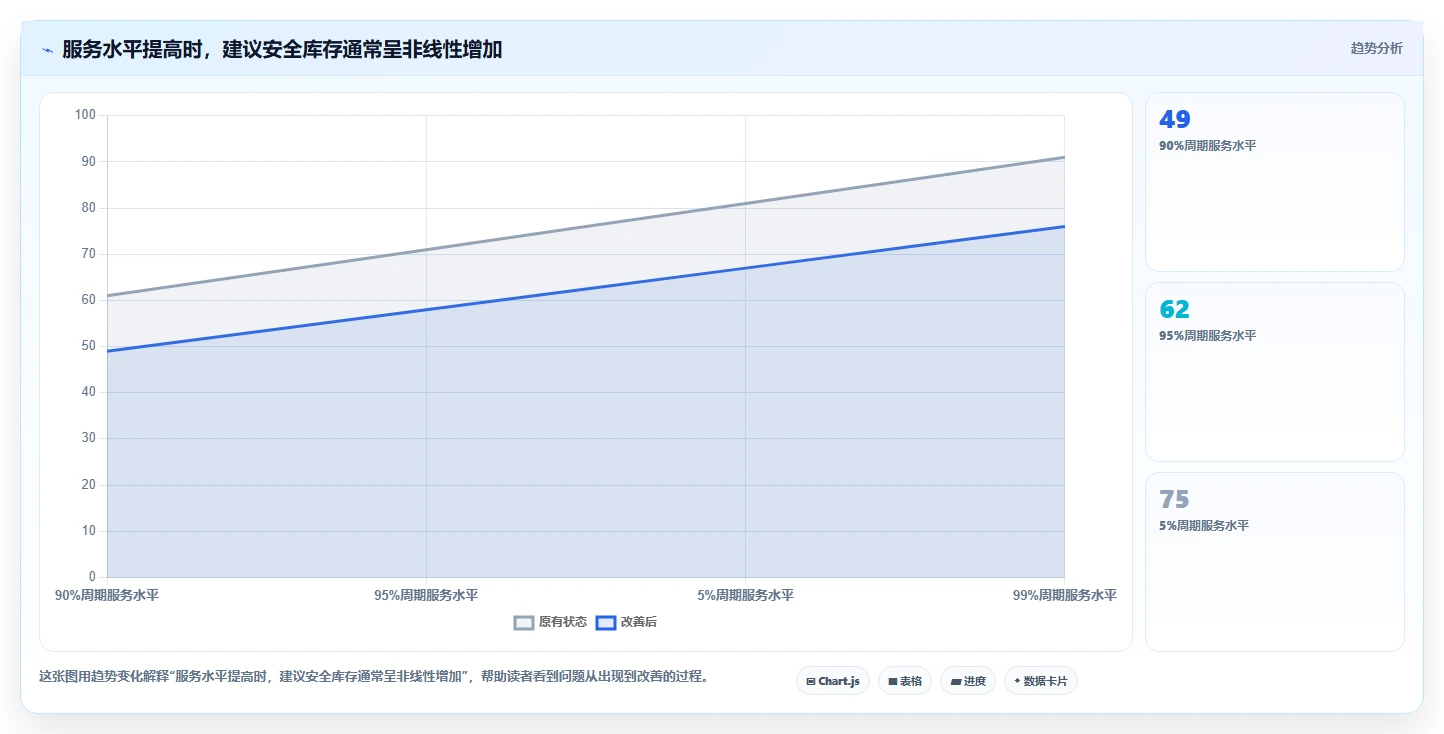Select the 表格 tag chip
The image size is (1444, 734).
point(905,681)
